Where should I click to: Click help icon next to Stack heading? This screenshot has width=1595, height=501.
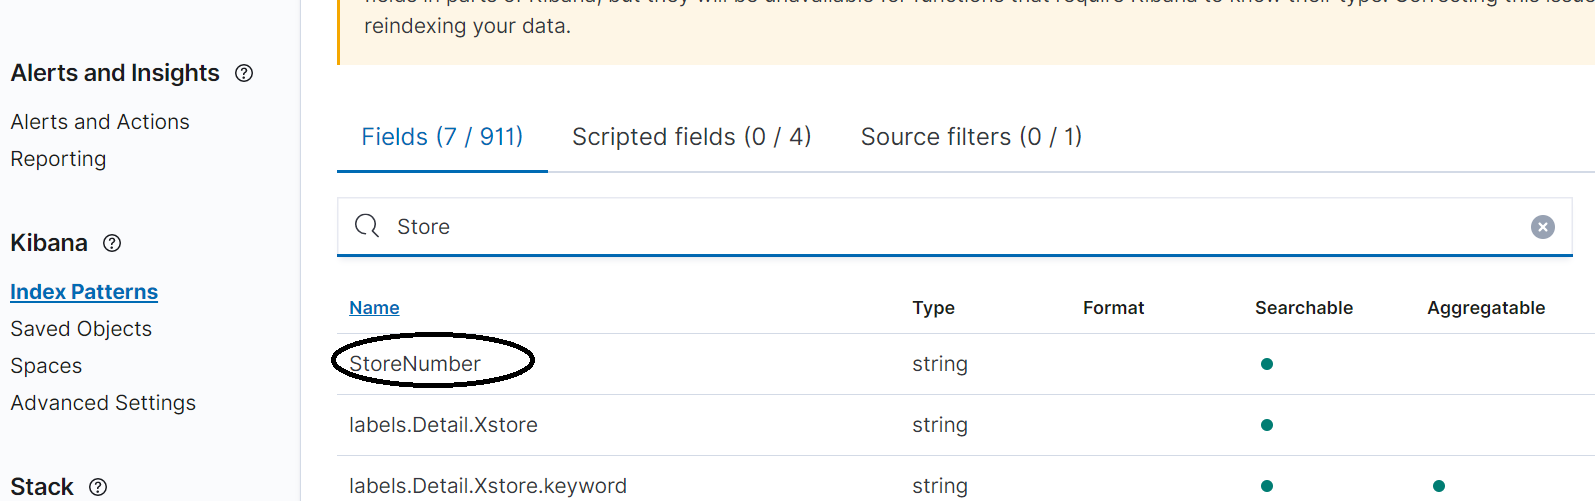(98, 487)
